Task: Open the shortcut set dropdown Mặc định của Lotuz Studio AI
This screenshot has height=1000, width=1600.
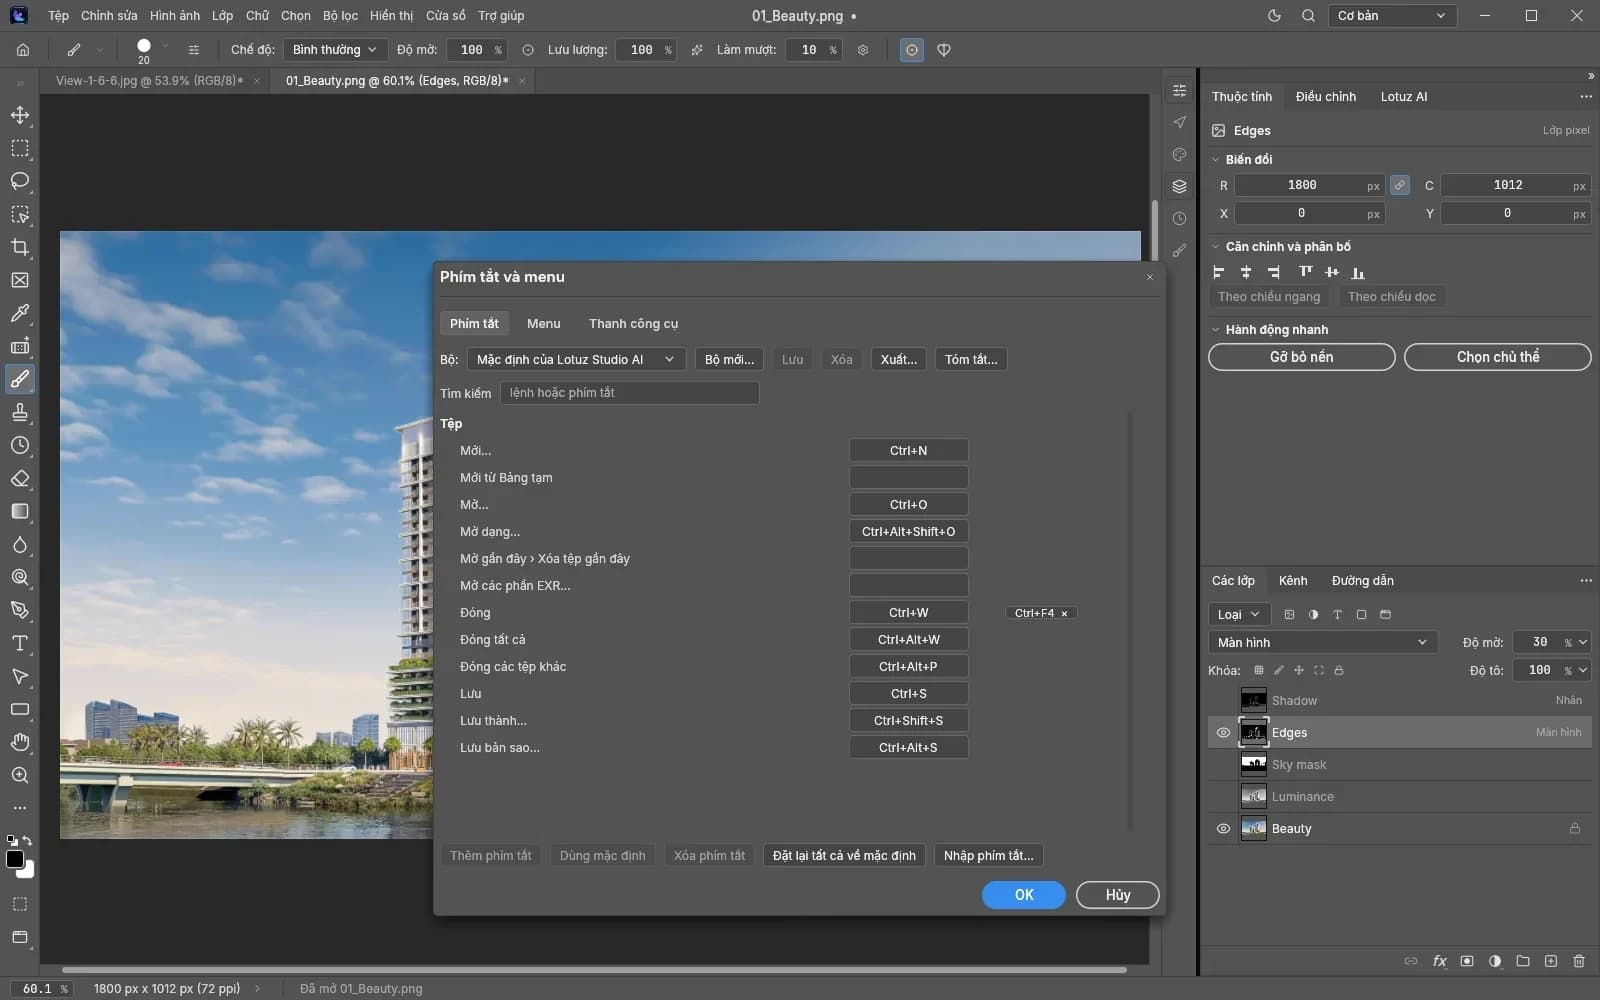Action: pyautogui.click(x=575, y=360)
